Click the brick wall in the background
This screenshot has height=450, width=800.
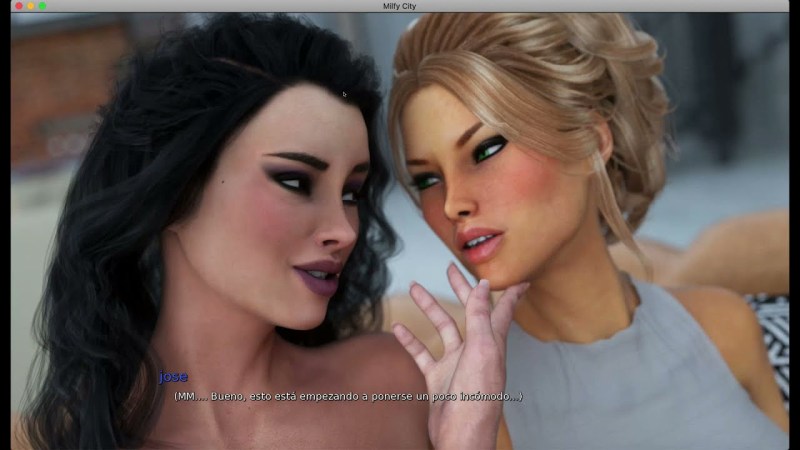pyautogui.click(x=60, y=90)
